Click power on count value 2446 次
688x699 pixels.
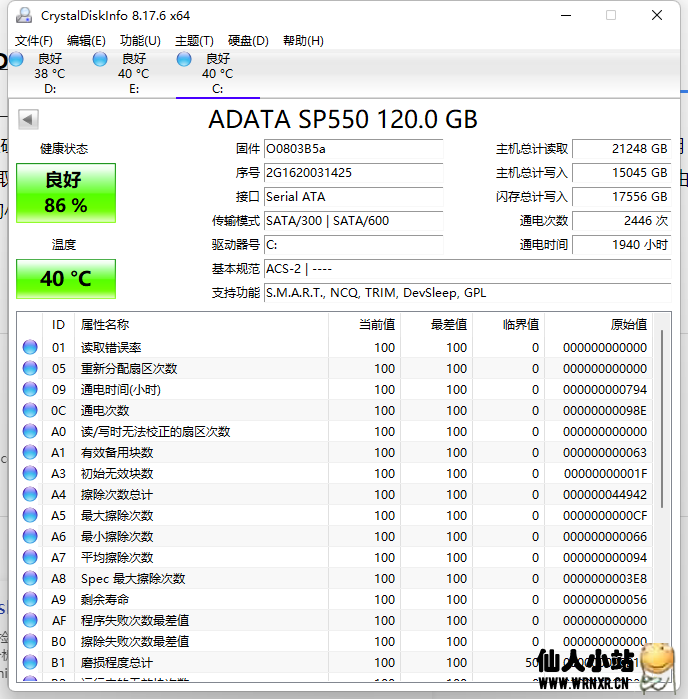(x=622, y=221)
